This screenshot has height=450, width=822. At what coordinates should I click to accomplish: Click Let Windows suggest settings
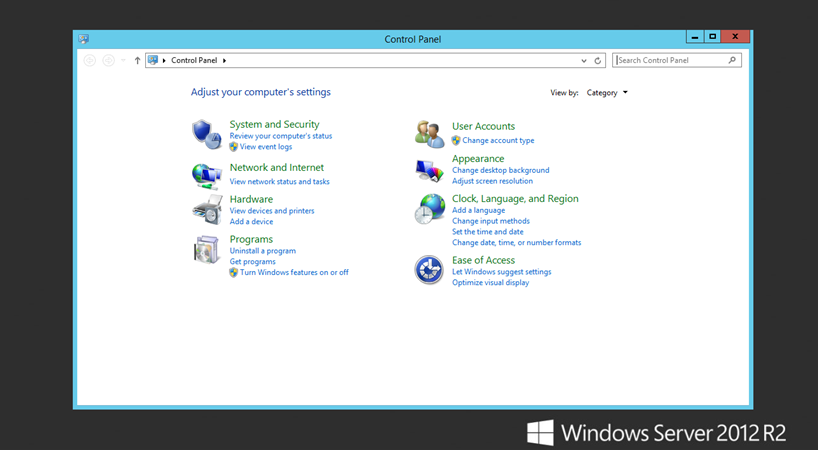(502, 272)
